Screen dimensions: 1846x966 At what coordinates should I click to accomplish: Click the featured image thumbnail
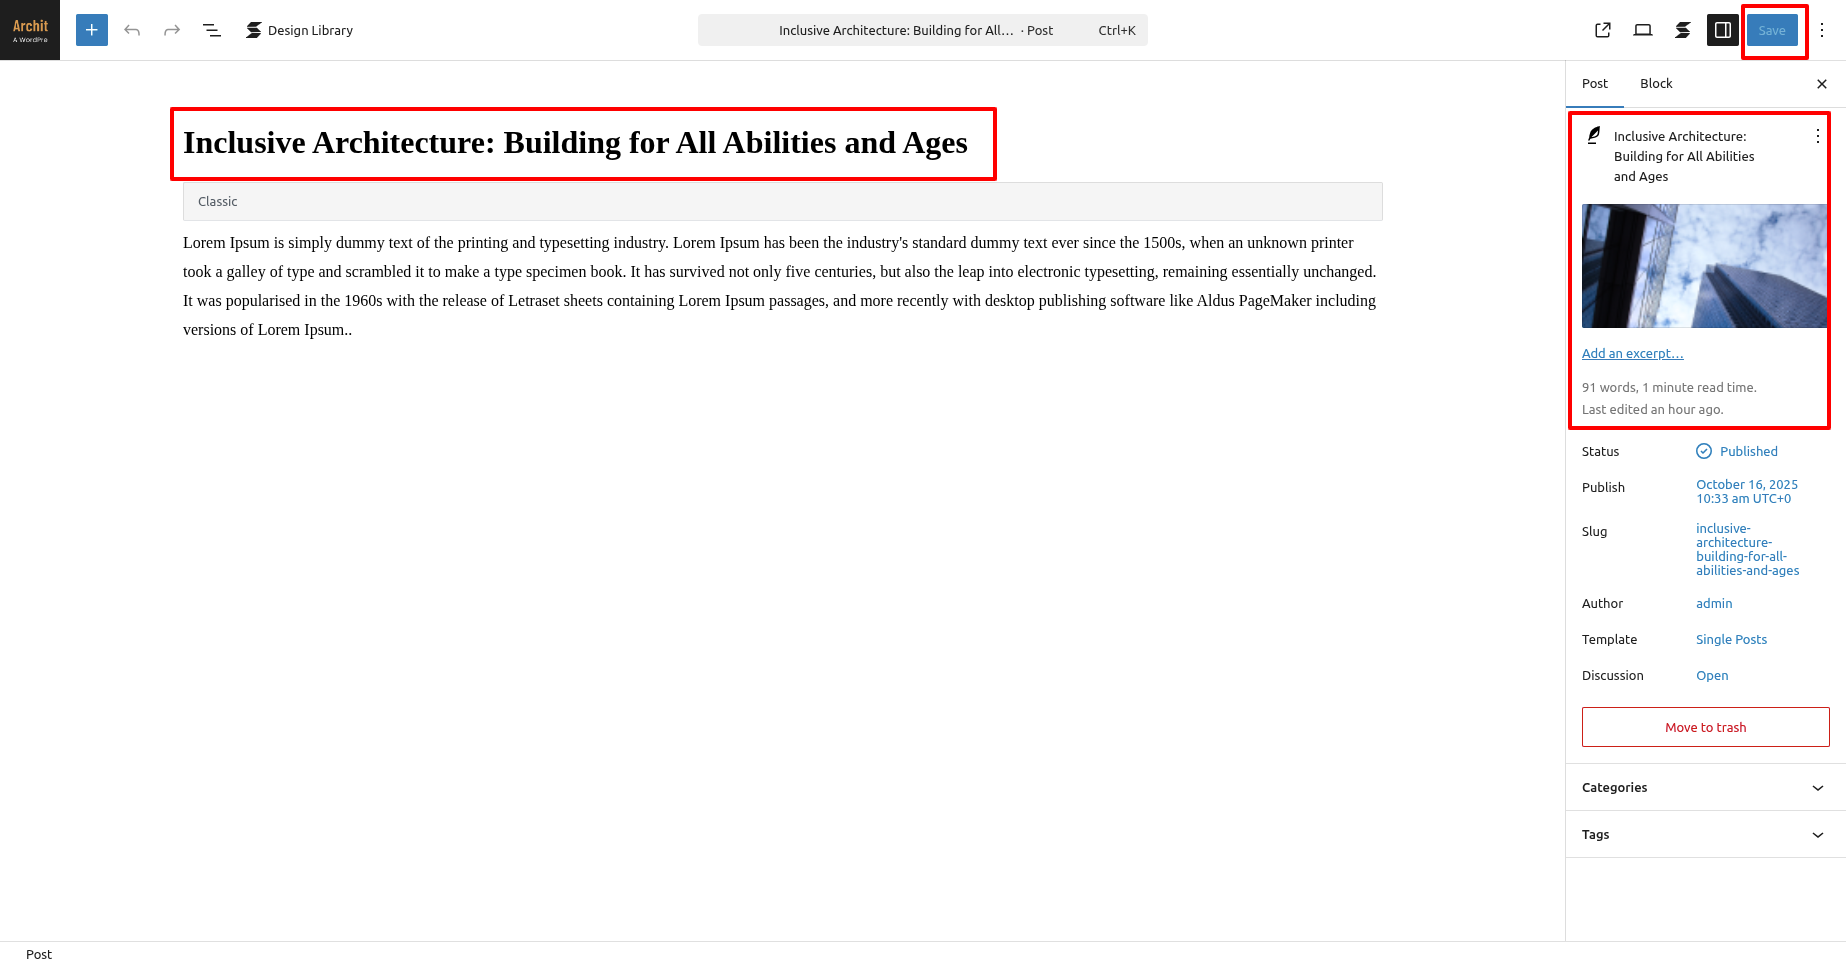click(1704, 266)
